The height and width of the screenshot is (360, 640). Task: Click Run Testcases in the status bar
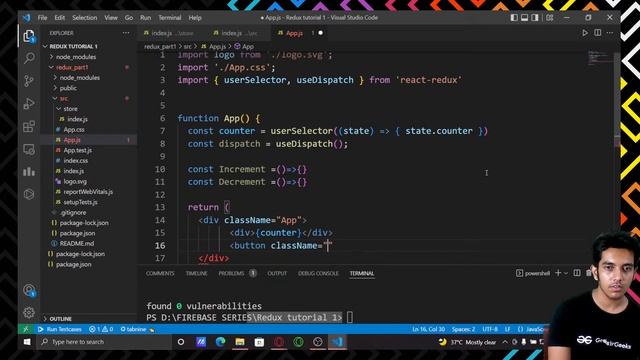(x=60, y=329)
